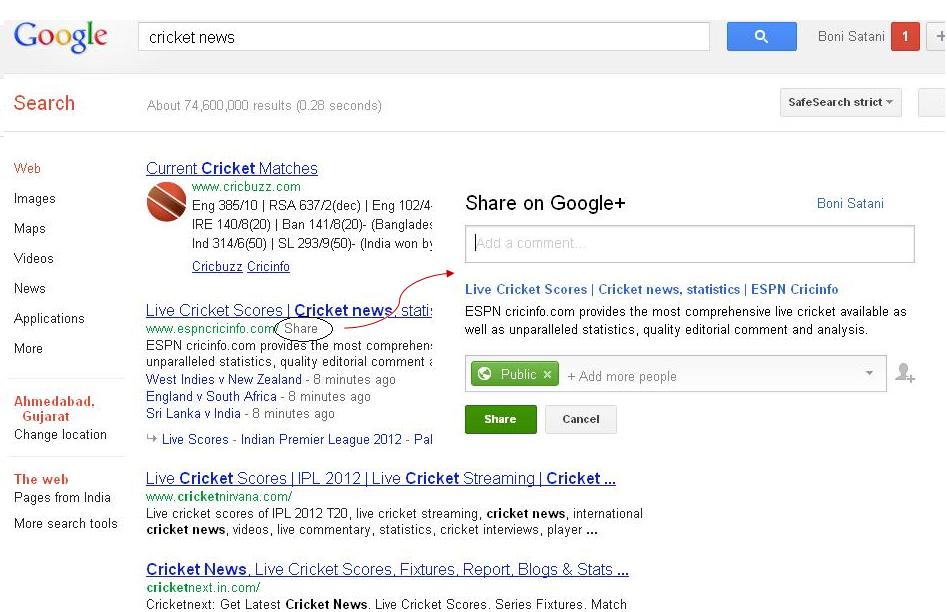Image resolution: width=947 pixels, height=612 pixels.
Task: Open the red notifications counter badge
Action: 905,36
